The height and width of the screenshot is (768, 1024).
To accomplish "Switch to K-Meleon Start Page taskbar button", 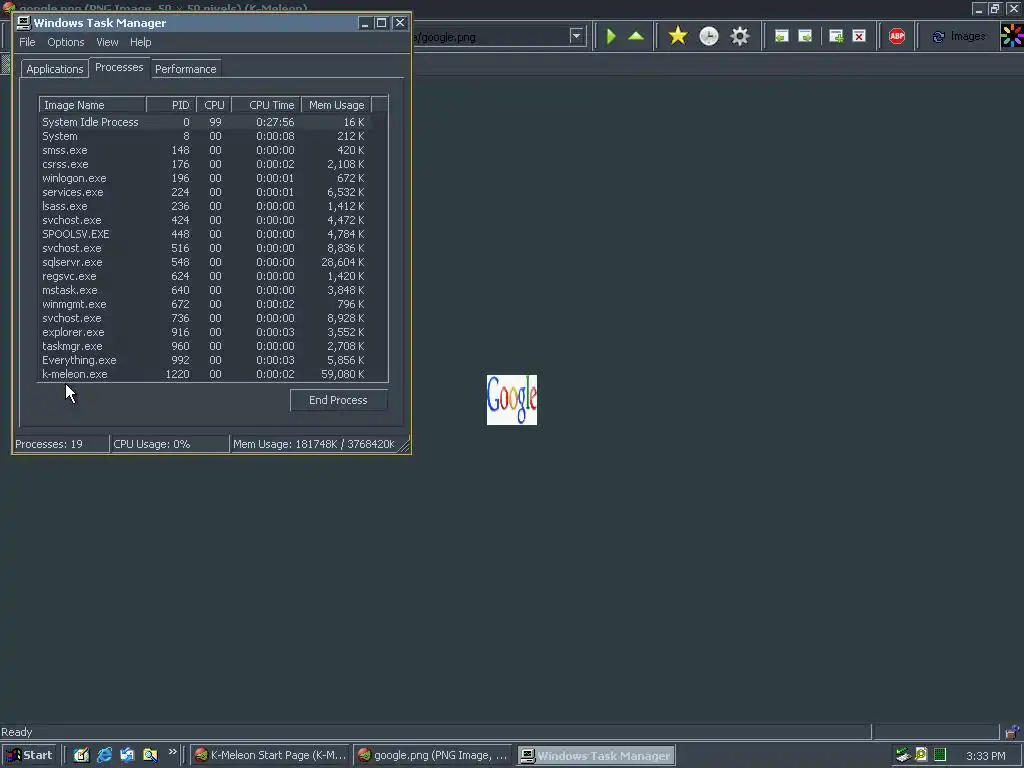I will (x=270, y=756).
